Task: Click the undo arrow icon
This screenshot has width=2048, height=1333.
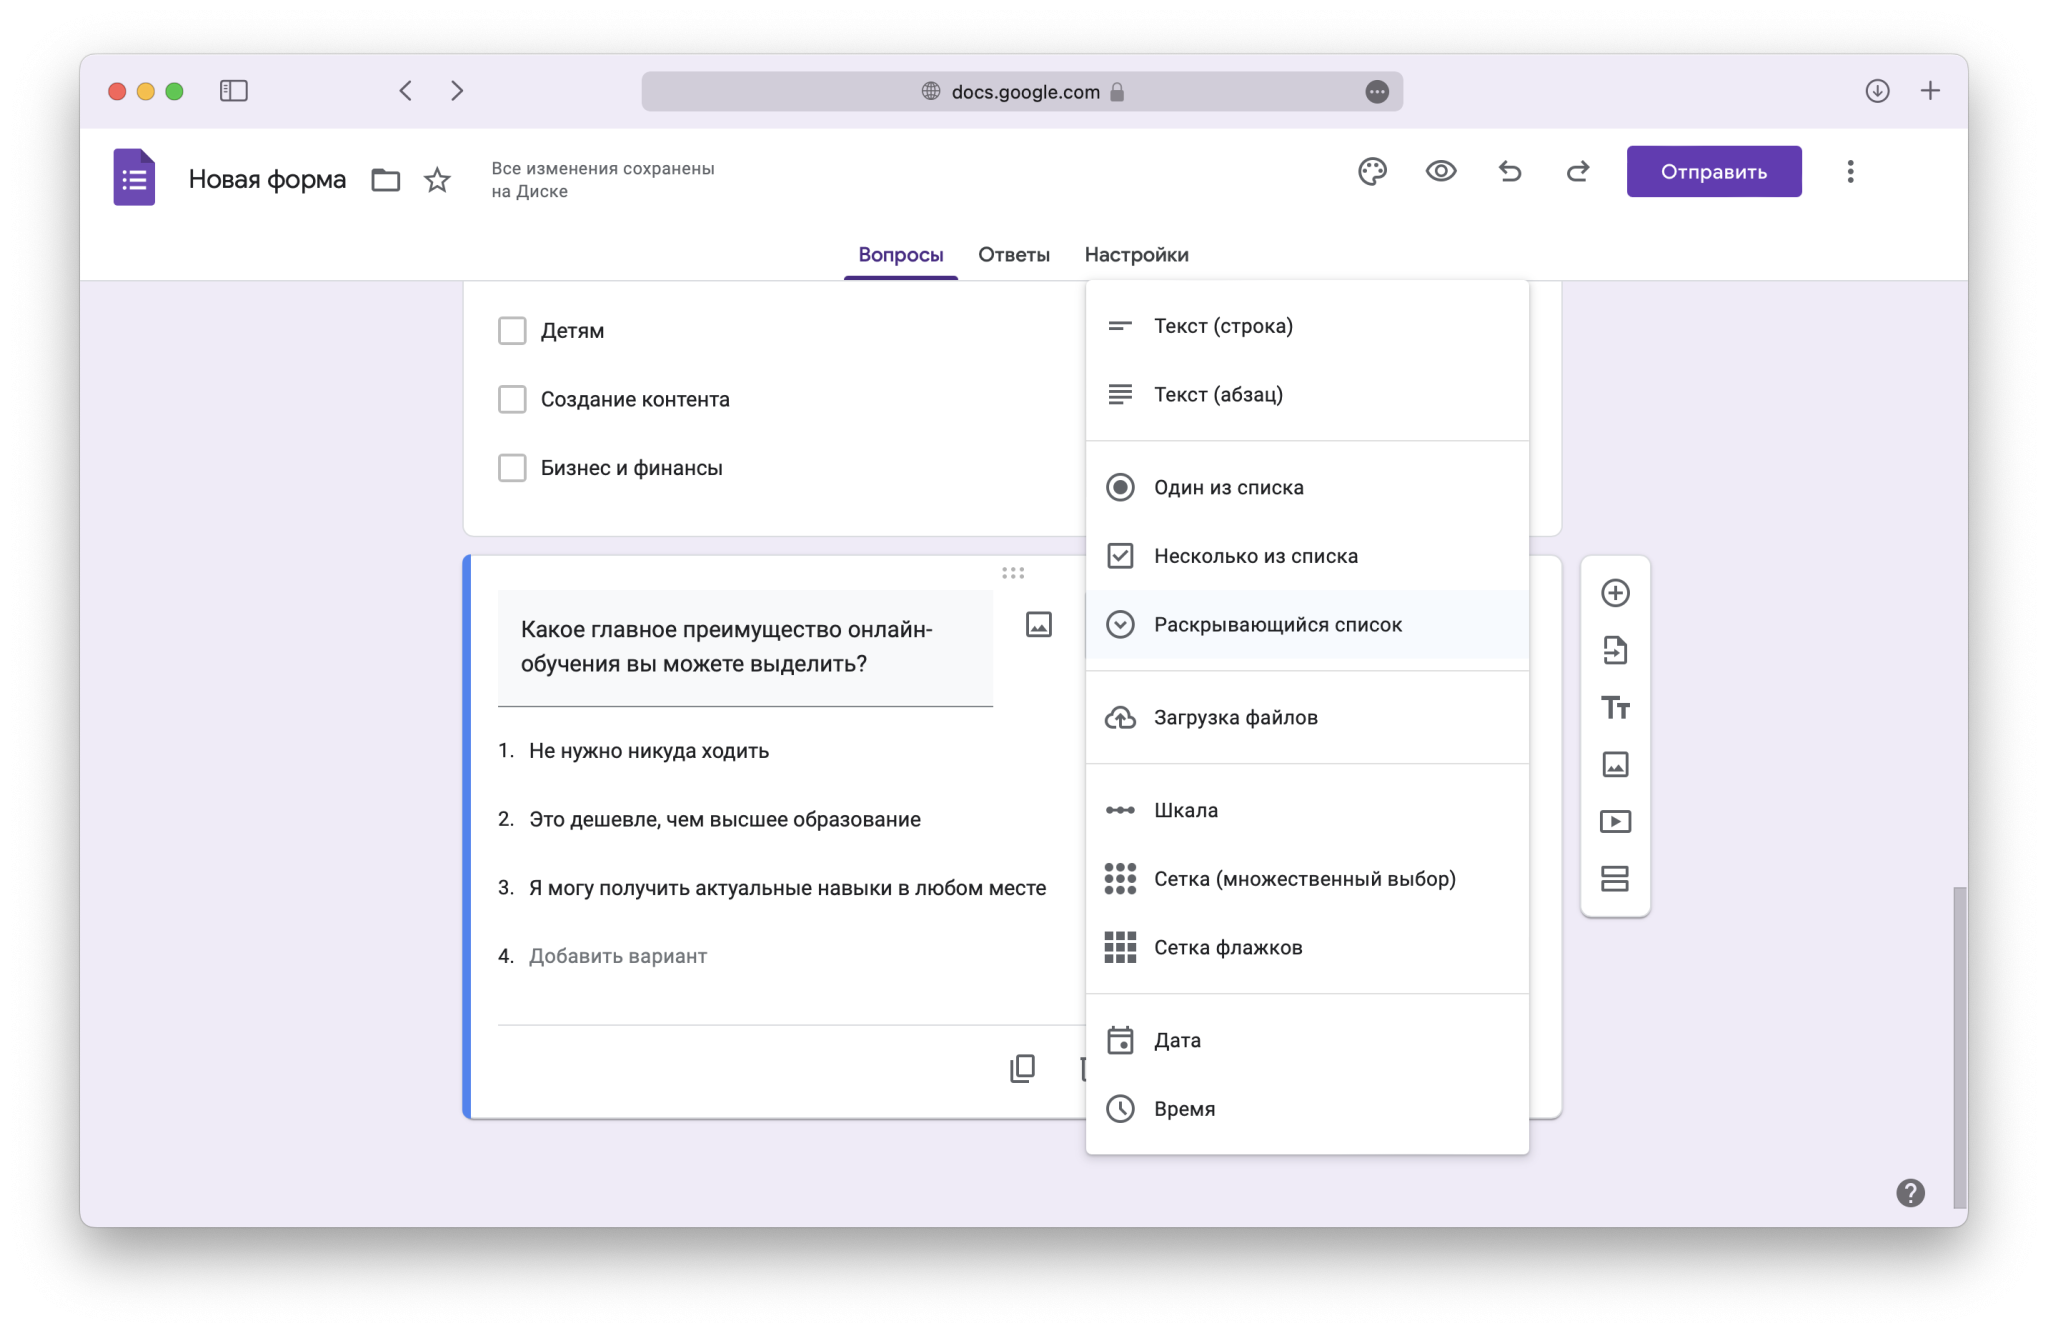Action: (1509, 172)
